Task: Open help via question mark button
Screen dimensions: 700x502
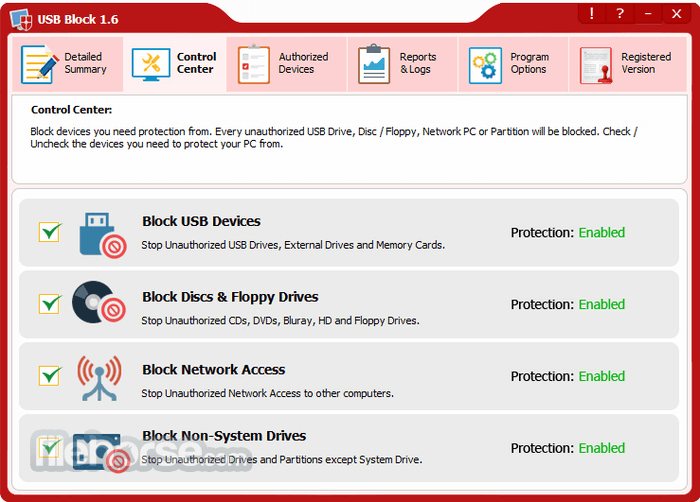Action: pyautogui.click(x=620, y=14)
